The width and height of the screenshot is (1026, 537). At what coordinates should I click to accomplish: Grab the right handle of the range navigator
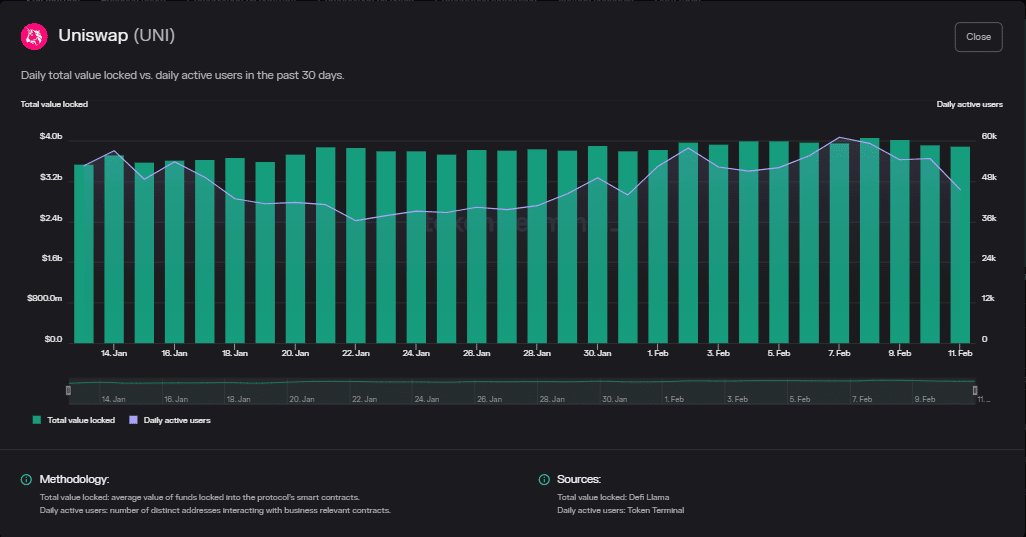pos(975,390)
